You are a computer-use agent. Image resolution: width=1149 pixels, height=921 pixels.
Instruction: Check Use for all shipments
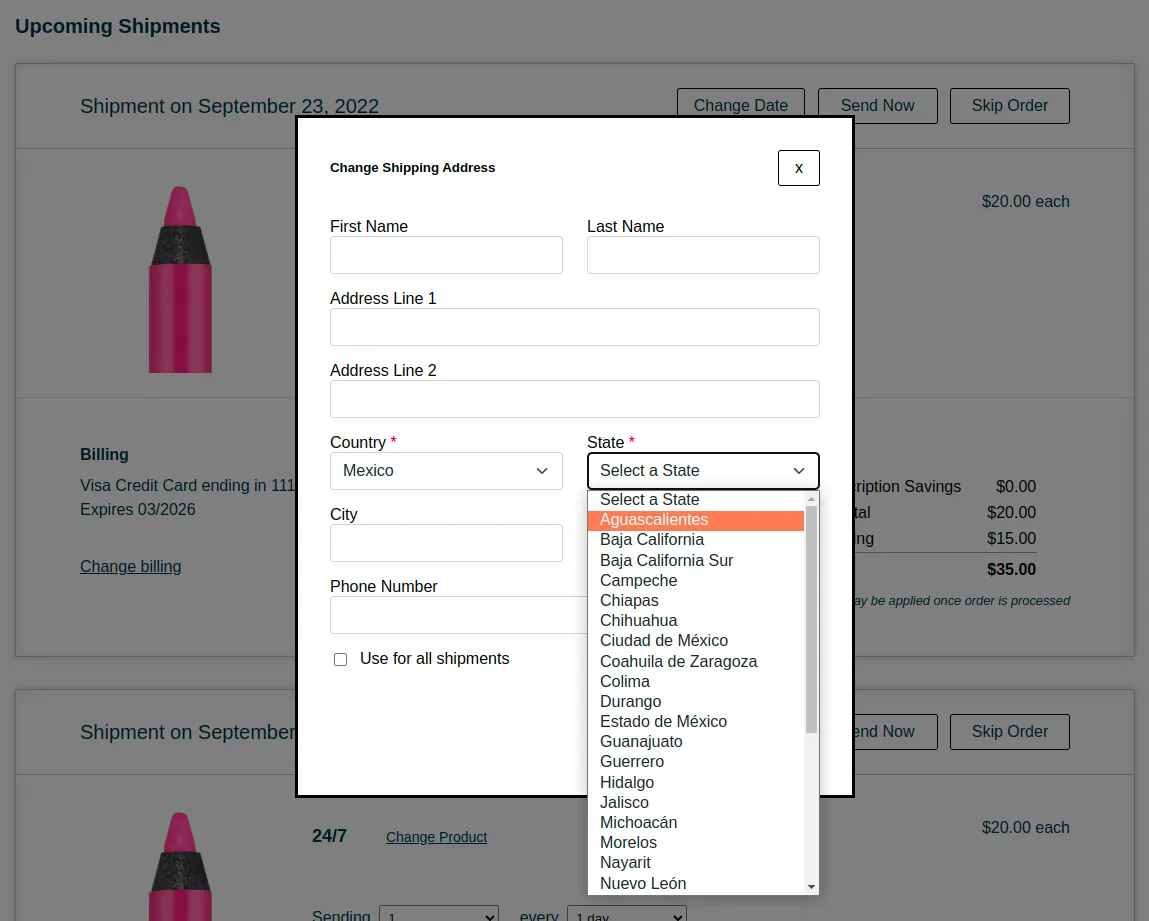[340, 659]
